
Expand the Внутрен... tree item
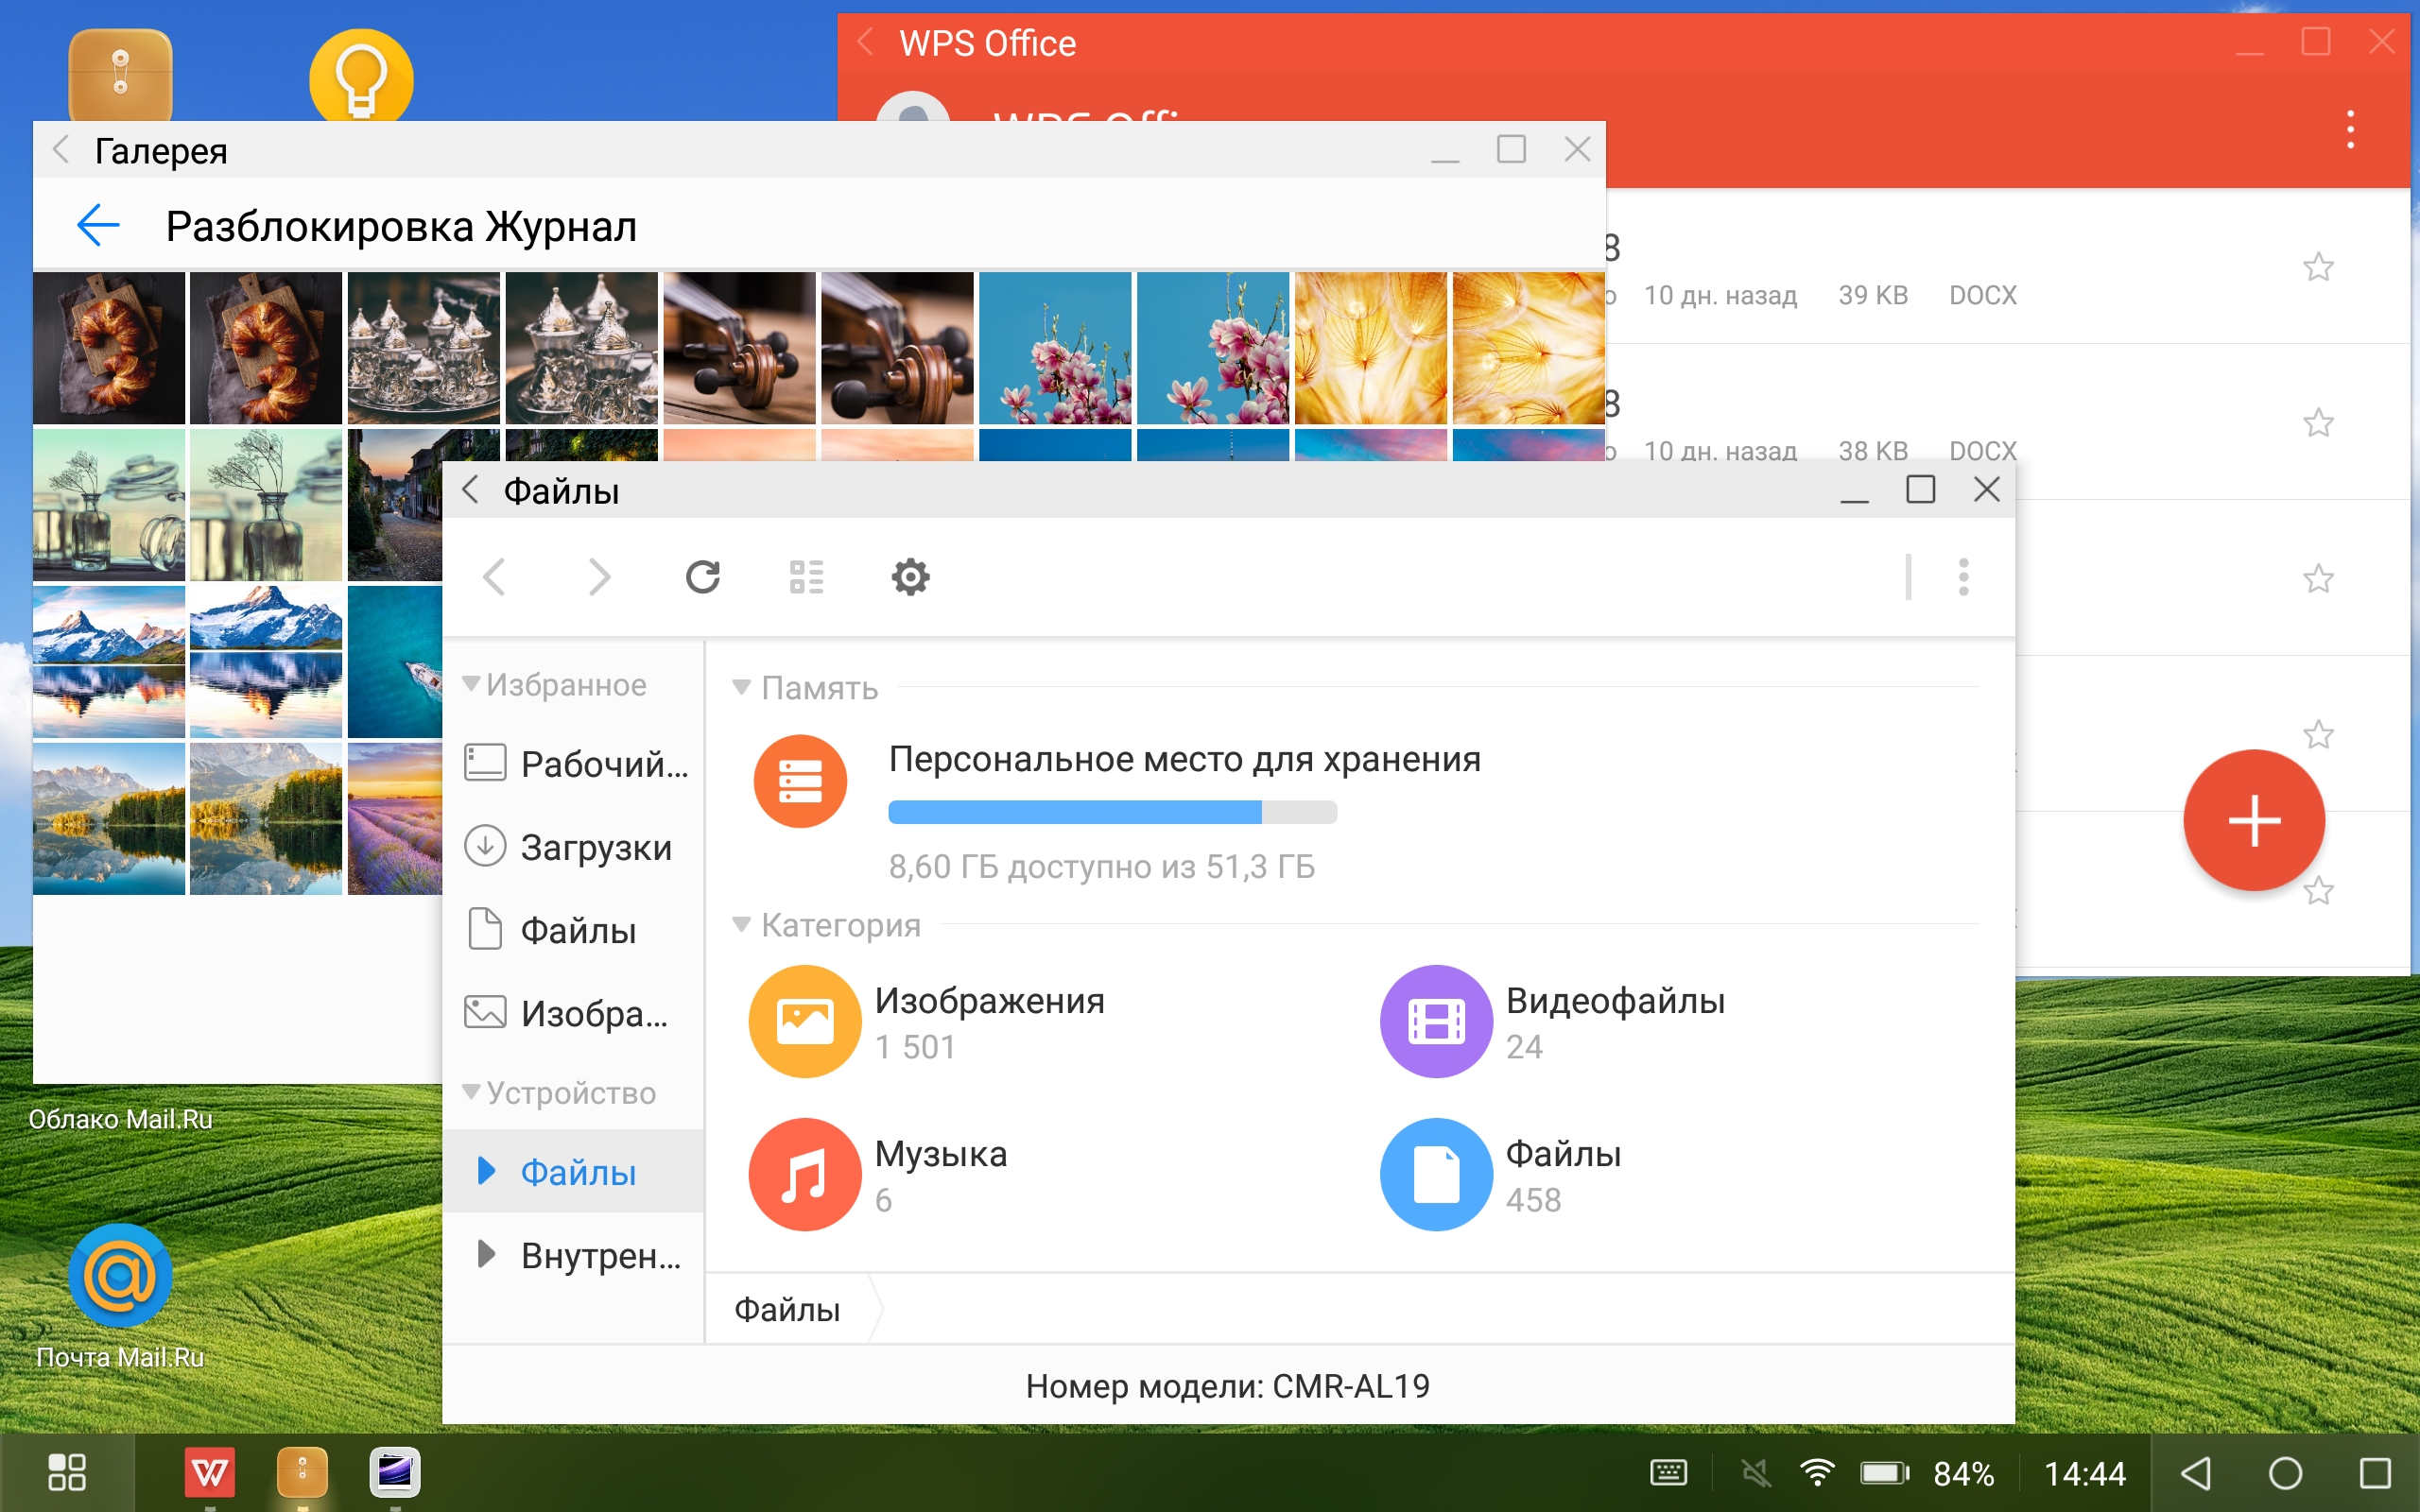click(486, 1254)
